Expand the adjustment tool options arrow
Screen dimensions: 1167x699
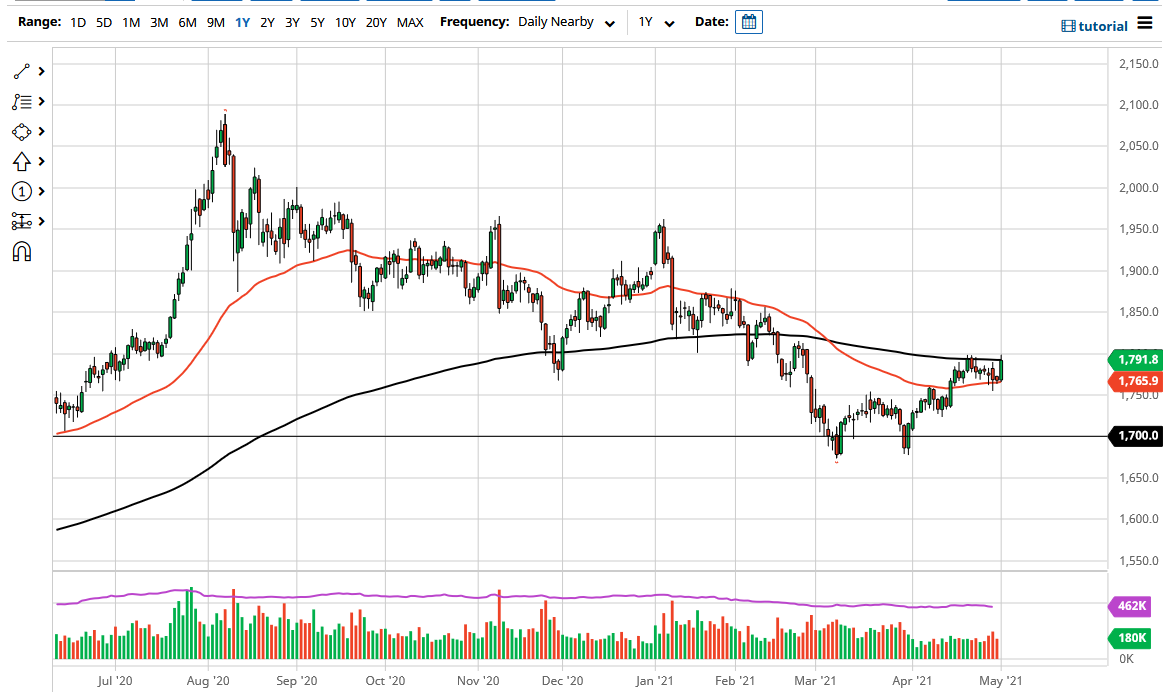coord(42,221)
